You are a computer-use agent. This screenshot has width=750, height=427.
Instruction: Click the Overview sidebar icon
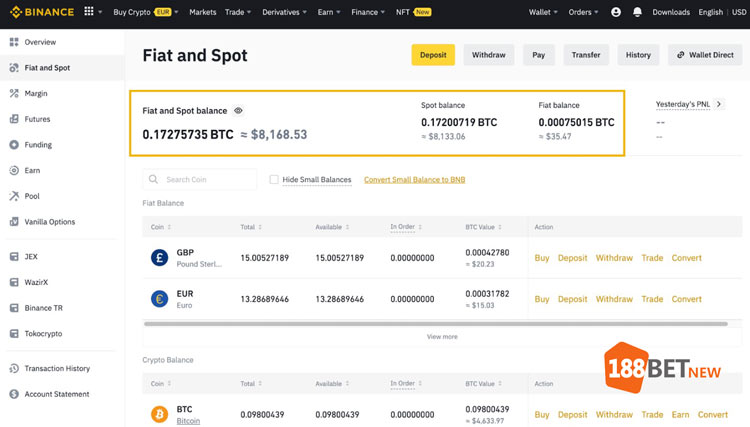point(14,42)
